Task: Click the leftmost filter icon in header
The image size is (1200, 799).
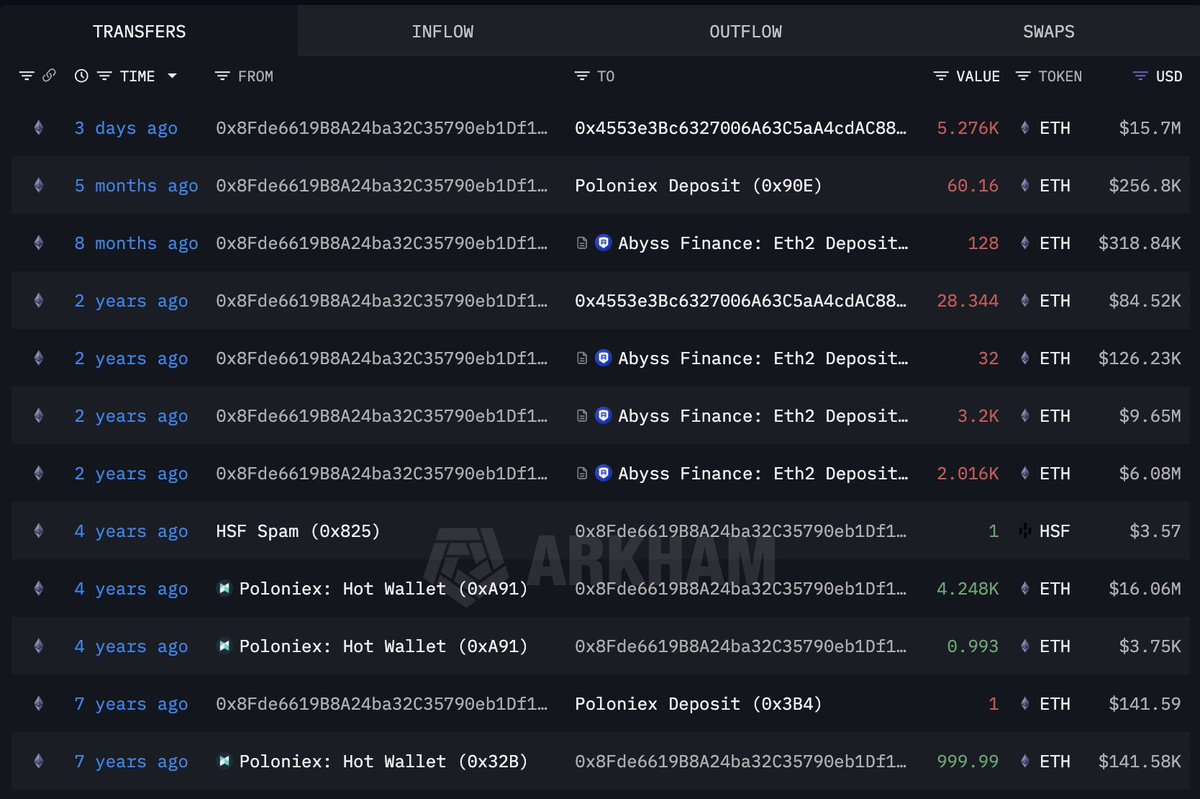Action: 27,76
